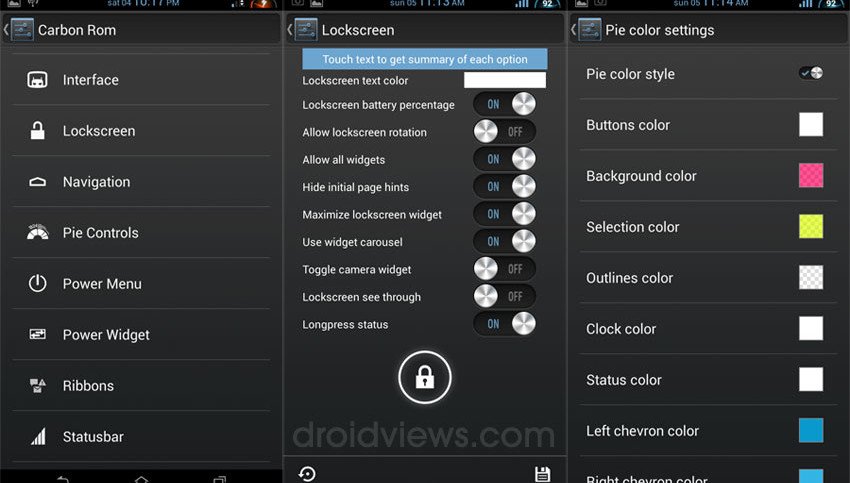
Task: Turn off Lockscreen battery percentage switch
Action: click(x=504, y=104)
